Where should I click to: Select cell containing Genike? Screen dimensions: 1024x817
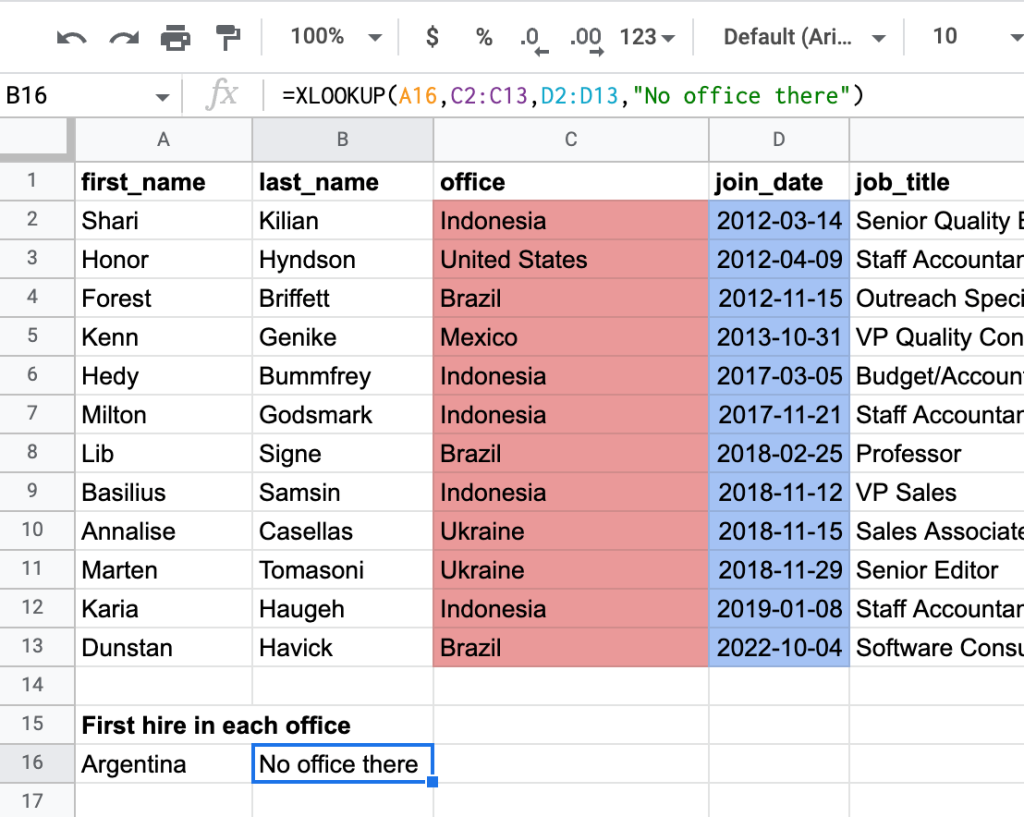click(x=342, y=337)
